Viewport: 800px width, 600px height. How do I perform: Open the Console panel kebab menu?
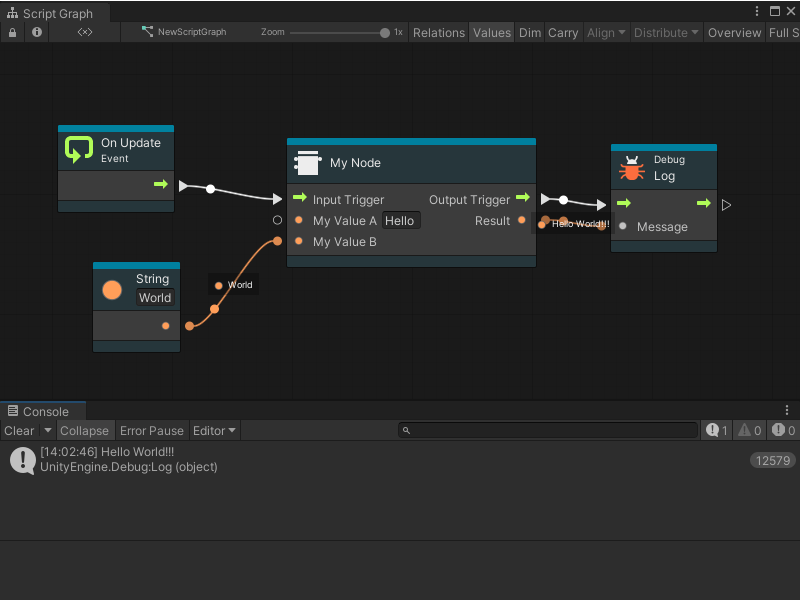coord(787,411)
